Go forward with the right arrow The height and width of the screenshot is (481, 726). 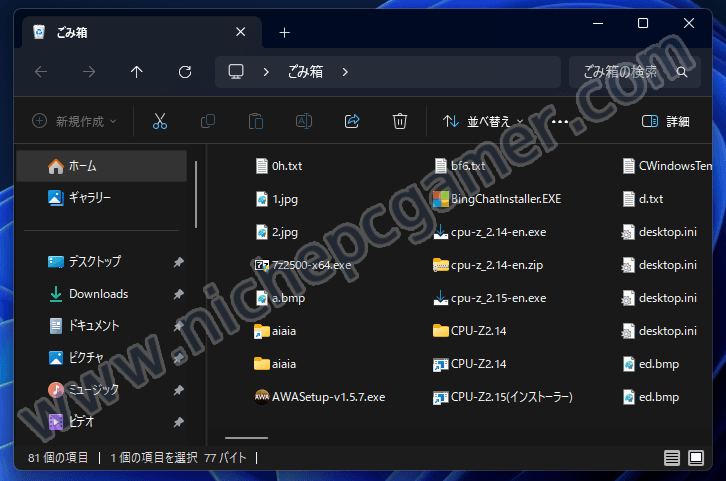[x=89, y=72]
